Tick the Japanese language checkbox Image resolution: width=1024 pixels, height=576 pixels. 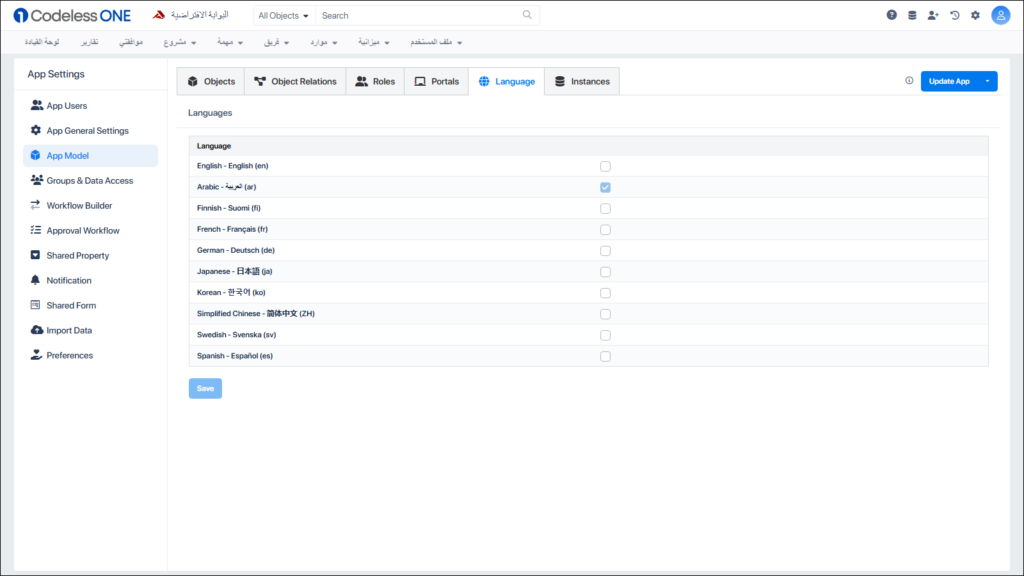605,272
